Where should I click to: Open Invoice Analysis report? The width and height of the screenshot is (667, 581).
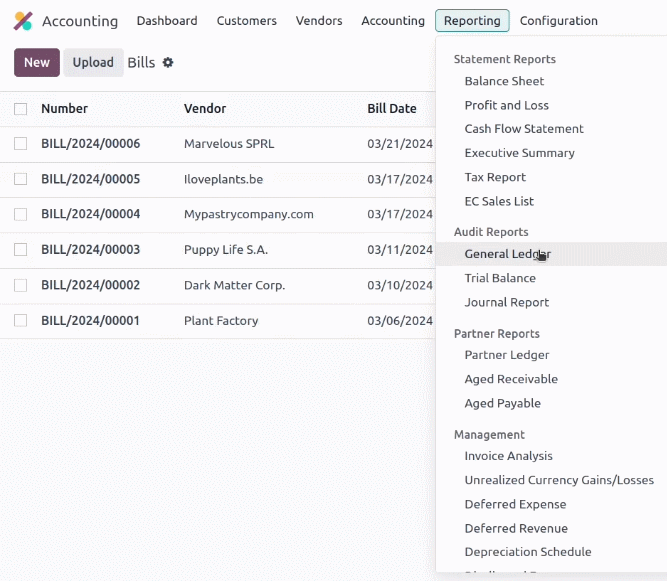(508, 456)
